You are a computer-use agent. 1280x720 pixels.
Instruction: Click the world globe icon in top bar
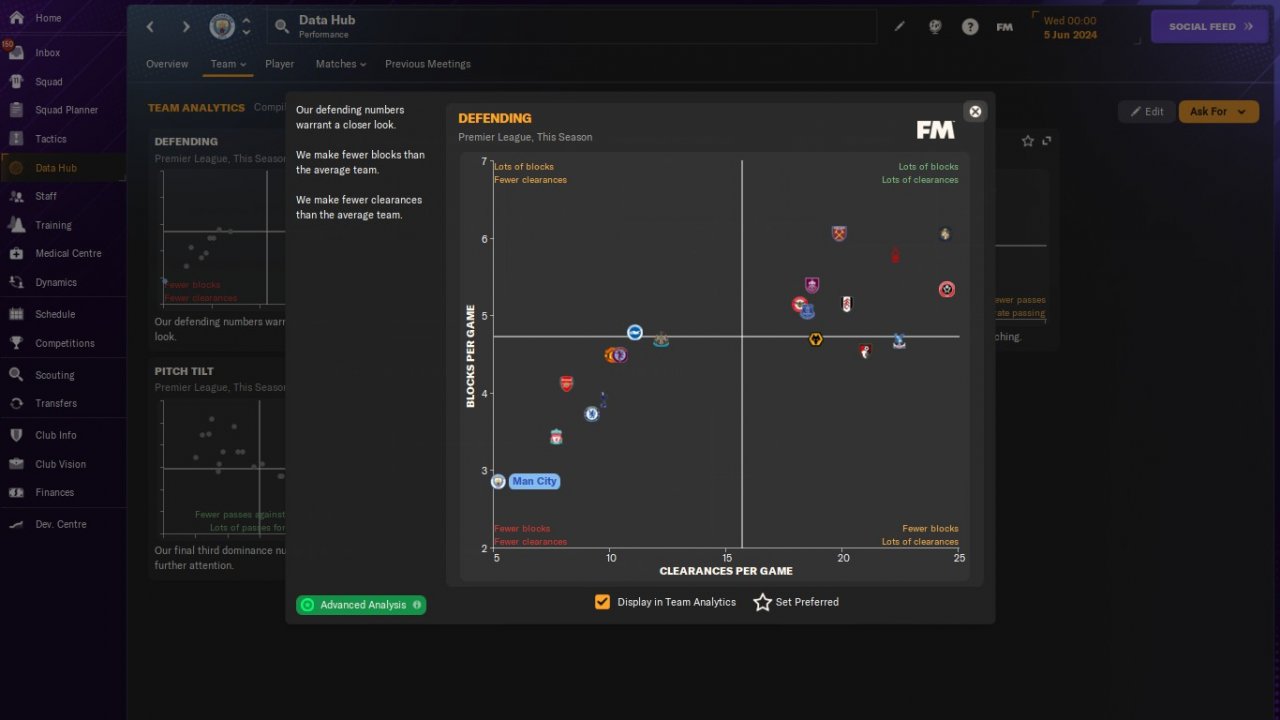point(935,27)
